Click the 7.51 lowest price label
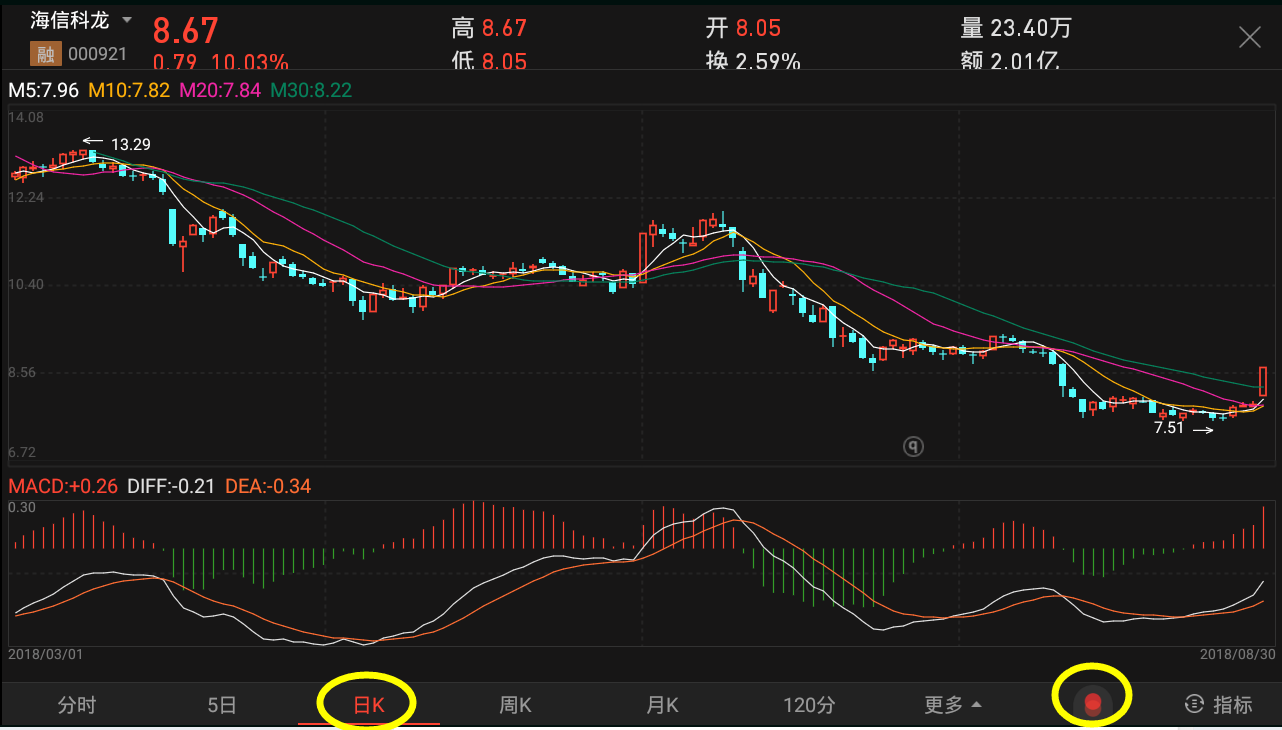The height and width of the screenshot is (730, 1282). [1169, 428]
